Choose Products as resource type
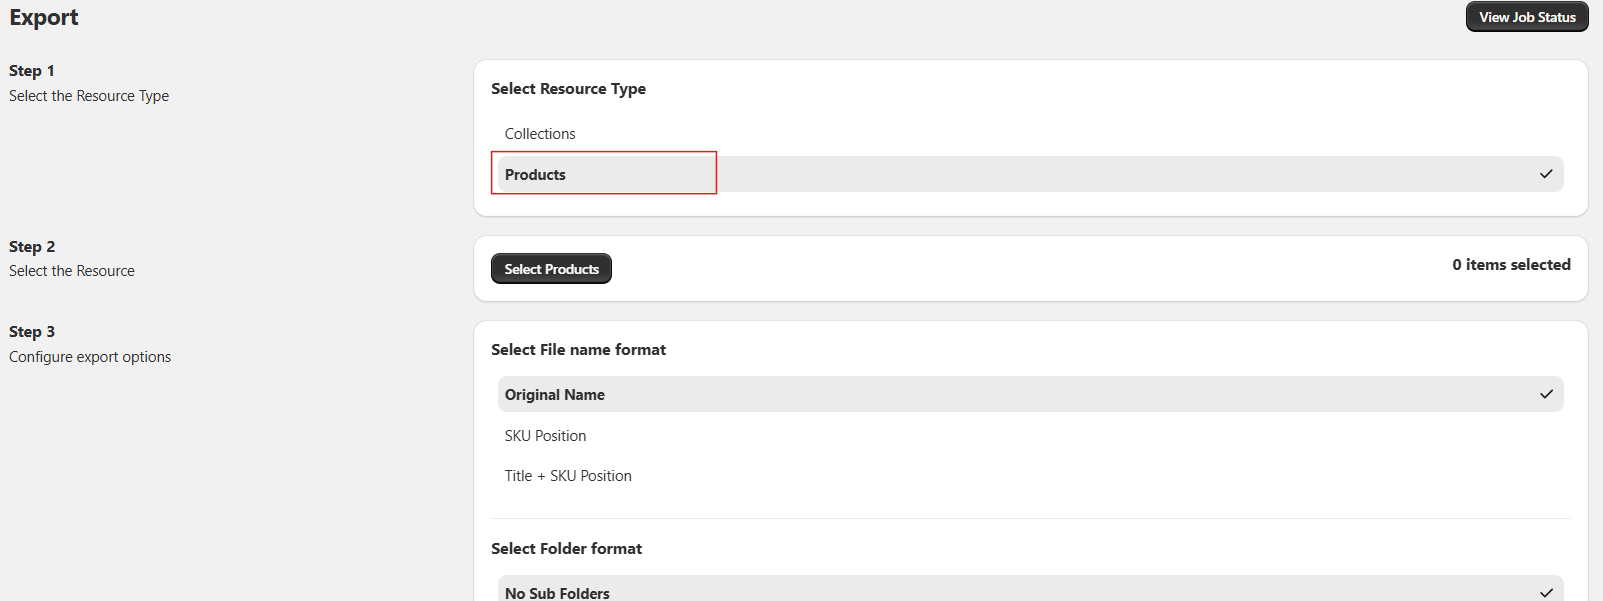The width and height of the screenshot is (1603, 601). tap(1030, 174)
